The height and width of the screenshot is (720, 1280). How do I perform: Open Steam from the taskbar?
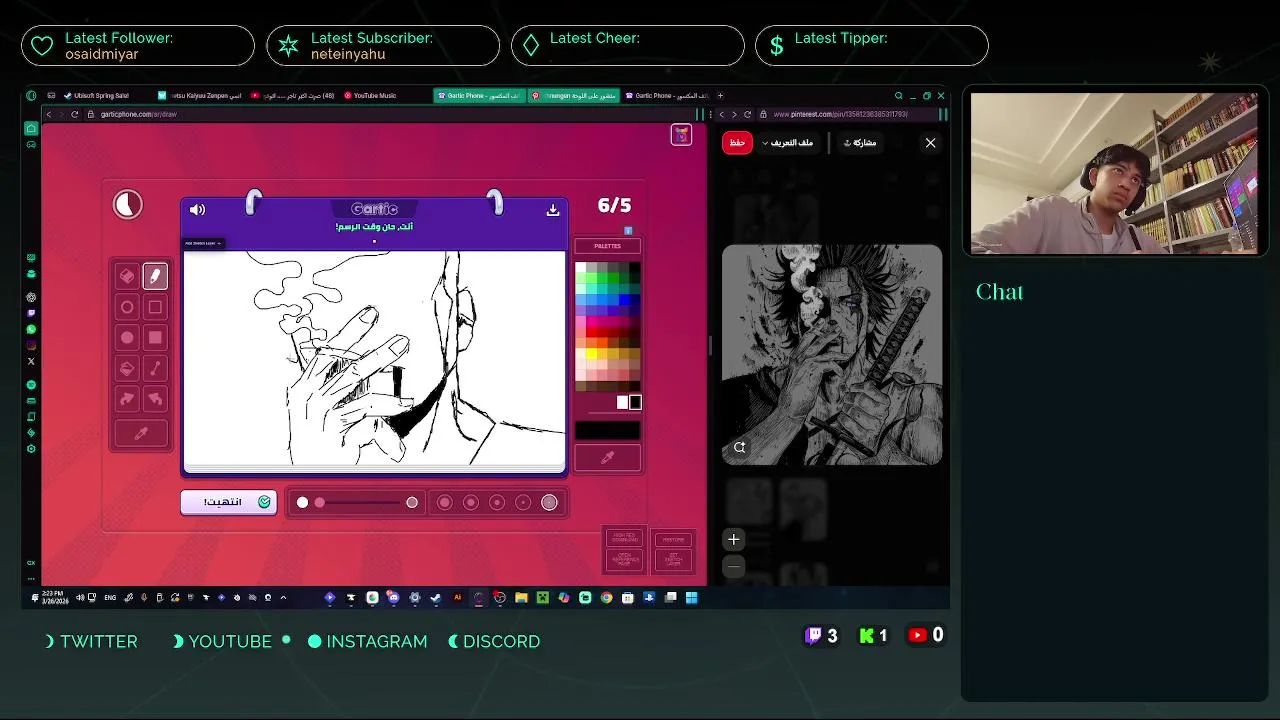tap(436, 598)
